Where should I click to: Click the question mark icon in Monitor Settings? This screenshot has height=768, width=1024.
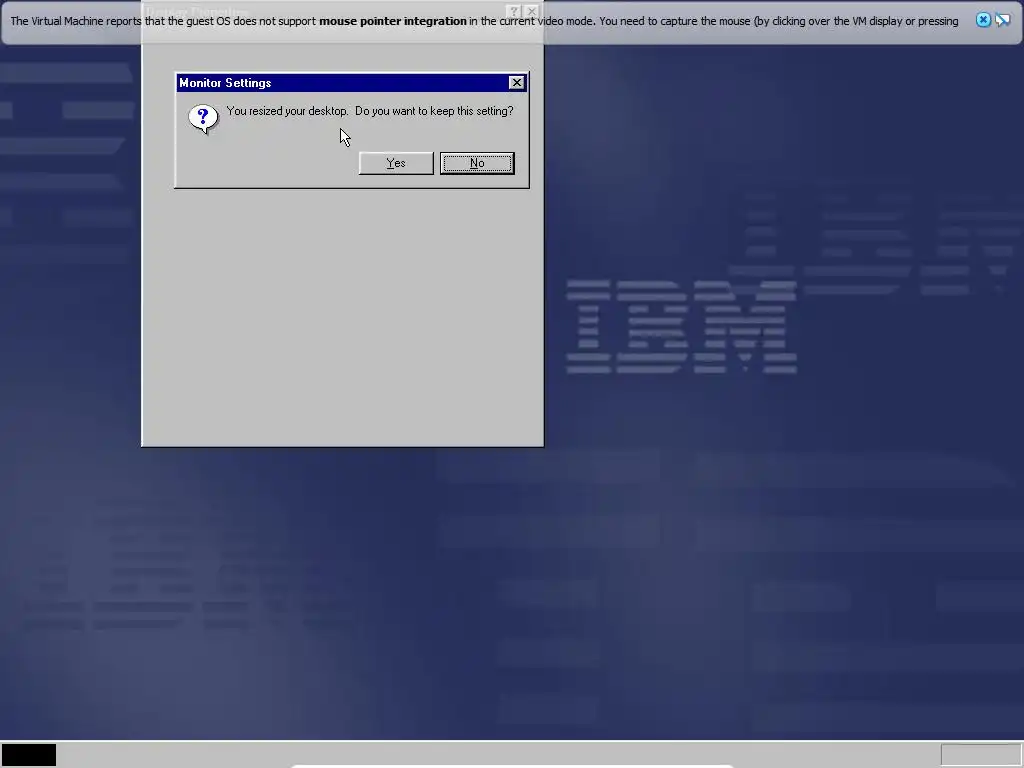pos(203,120)
